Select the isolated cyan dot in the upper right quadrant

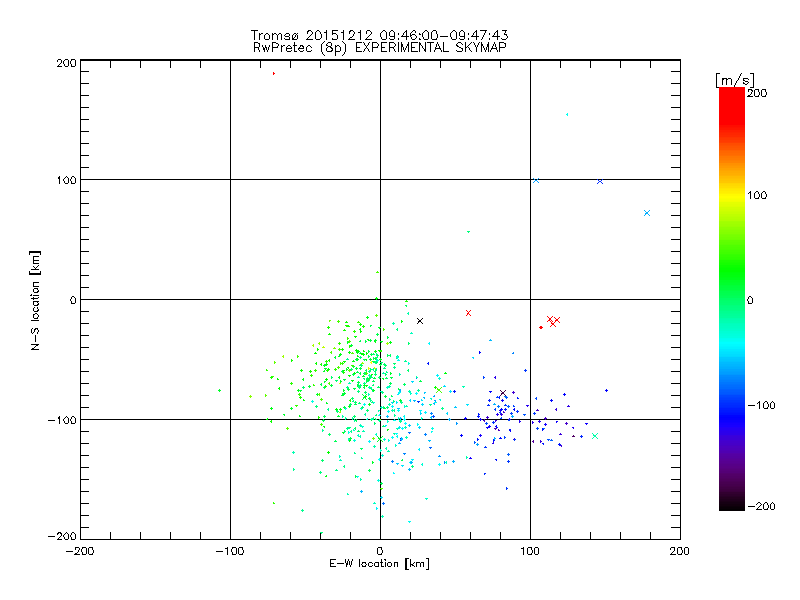click(x=567, y=114)
